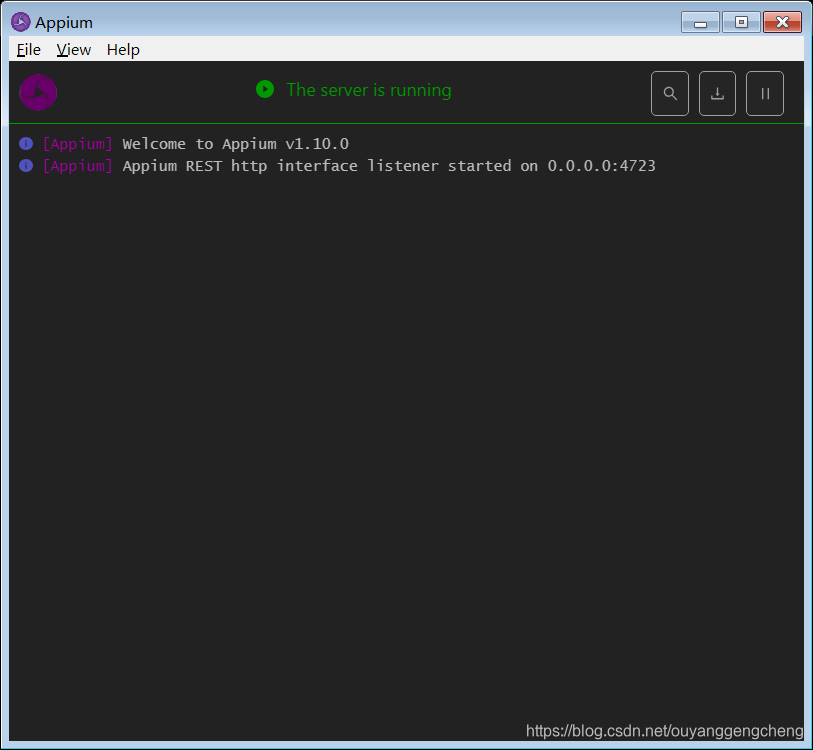
Task: Click "The server is running" status text
Action: click(369, 90)
